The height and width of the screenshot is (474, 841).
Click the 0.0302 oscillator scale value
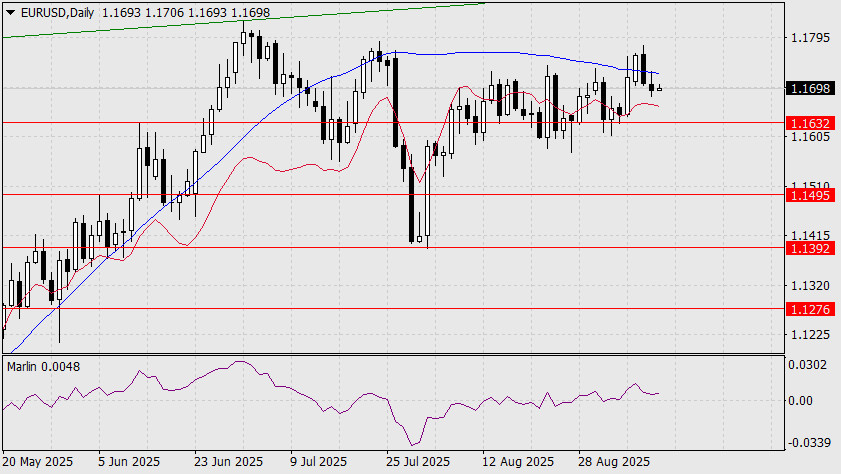point(807,365)
